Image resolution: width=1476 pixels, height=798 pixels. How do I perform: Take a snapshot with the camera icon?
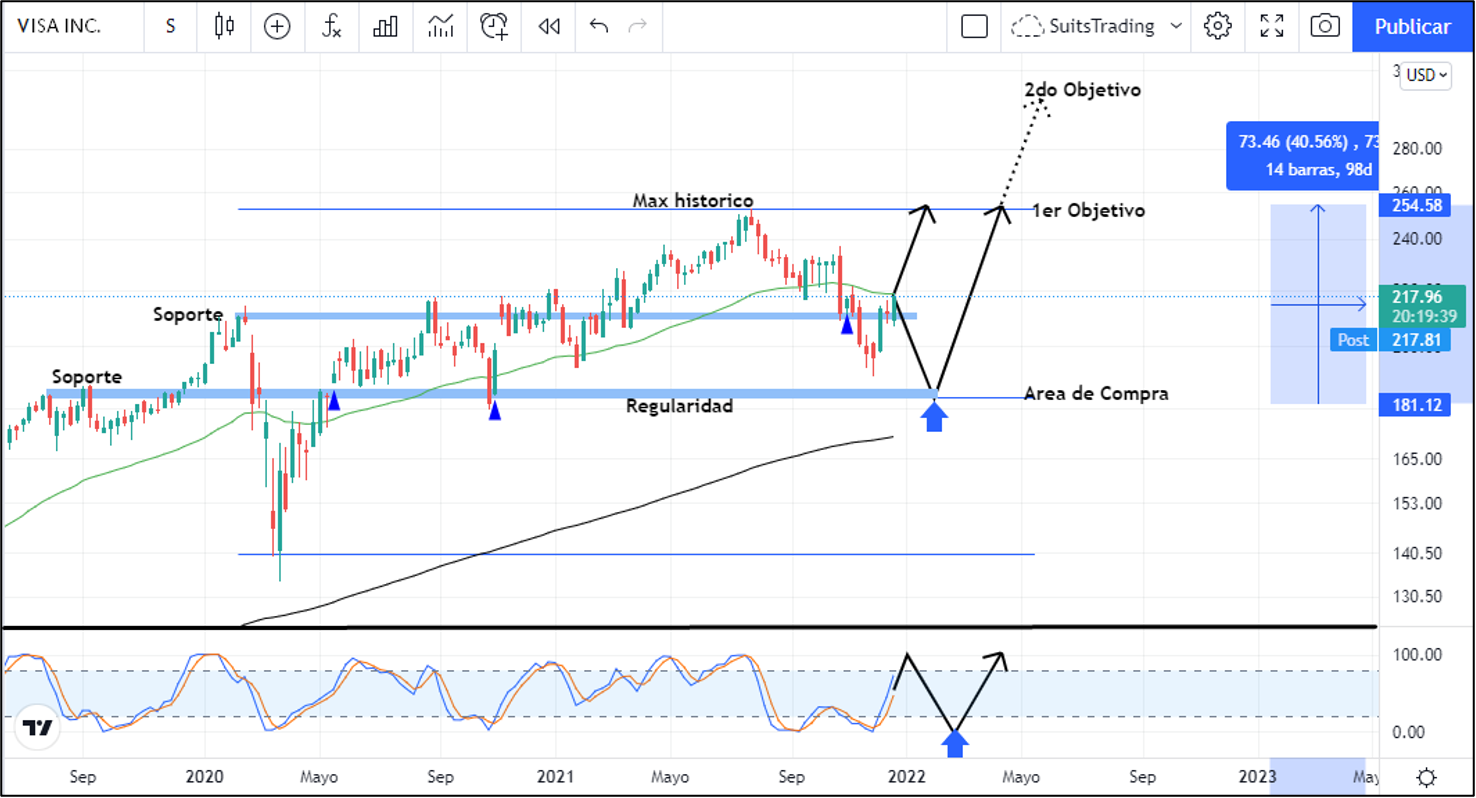click(x=1325, y=26)
